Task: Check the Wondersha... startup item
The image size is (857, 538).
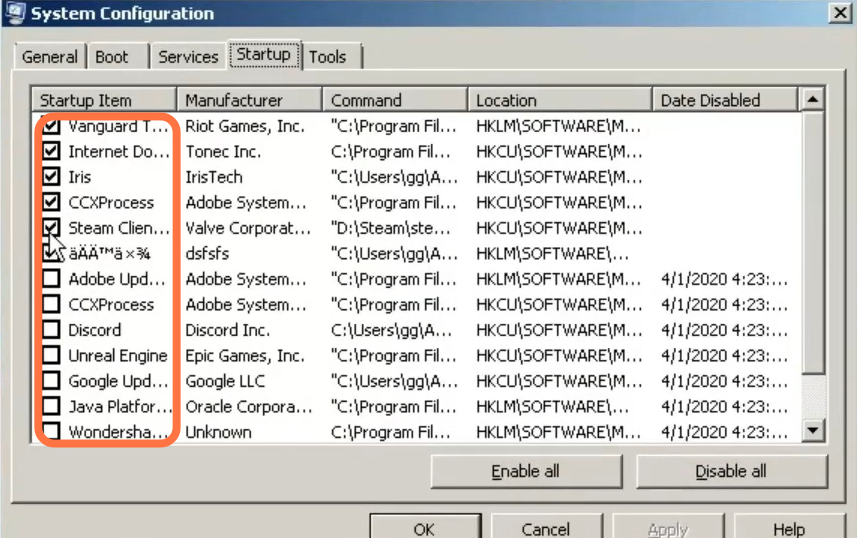Action: coord(51,431)
